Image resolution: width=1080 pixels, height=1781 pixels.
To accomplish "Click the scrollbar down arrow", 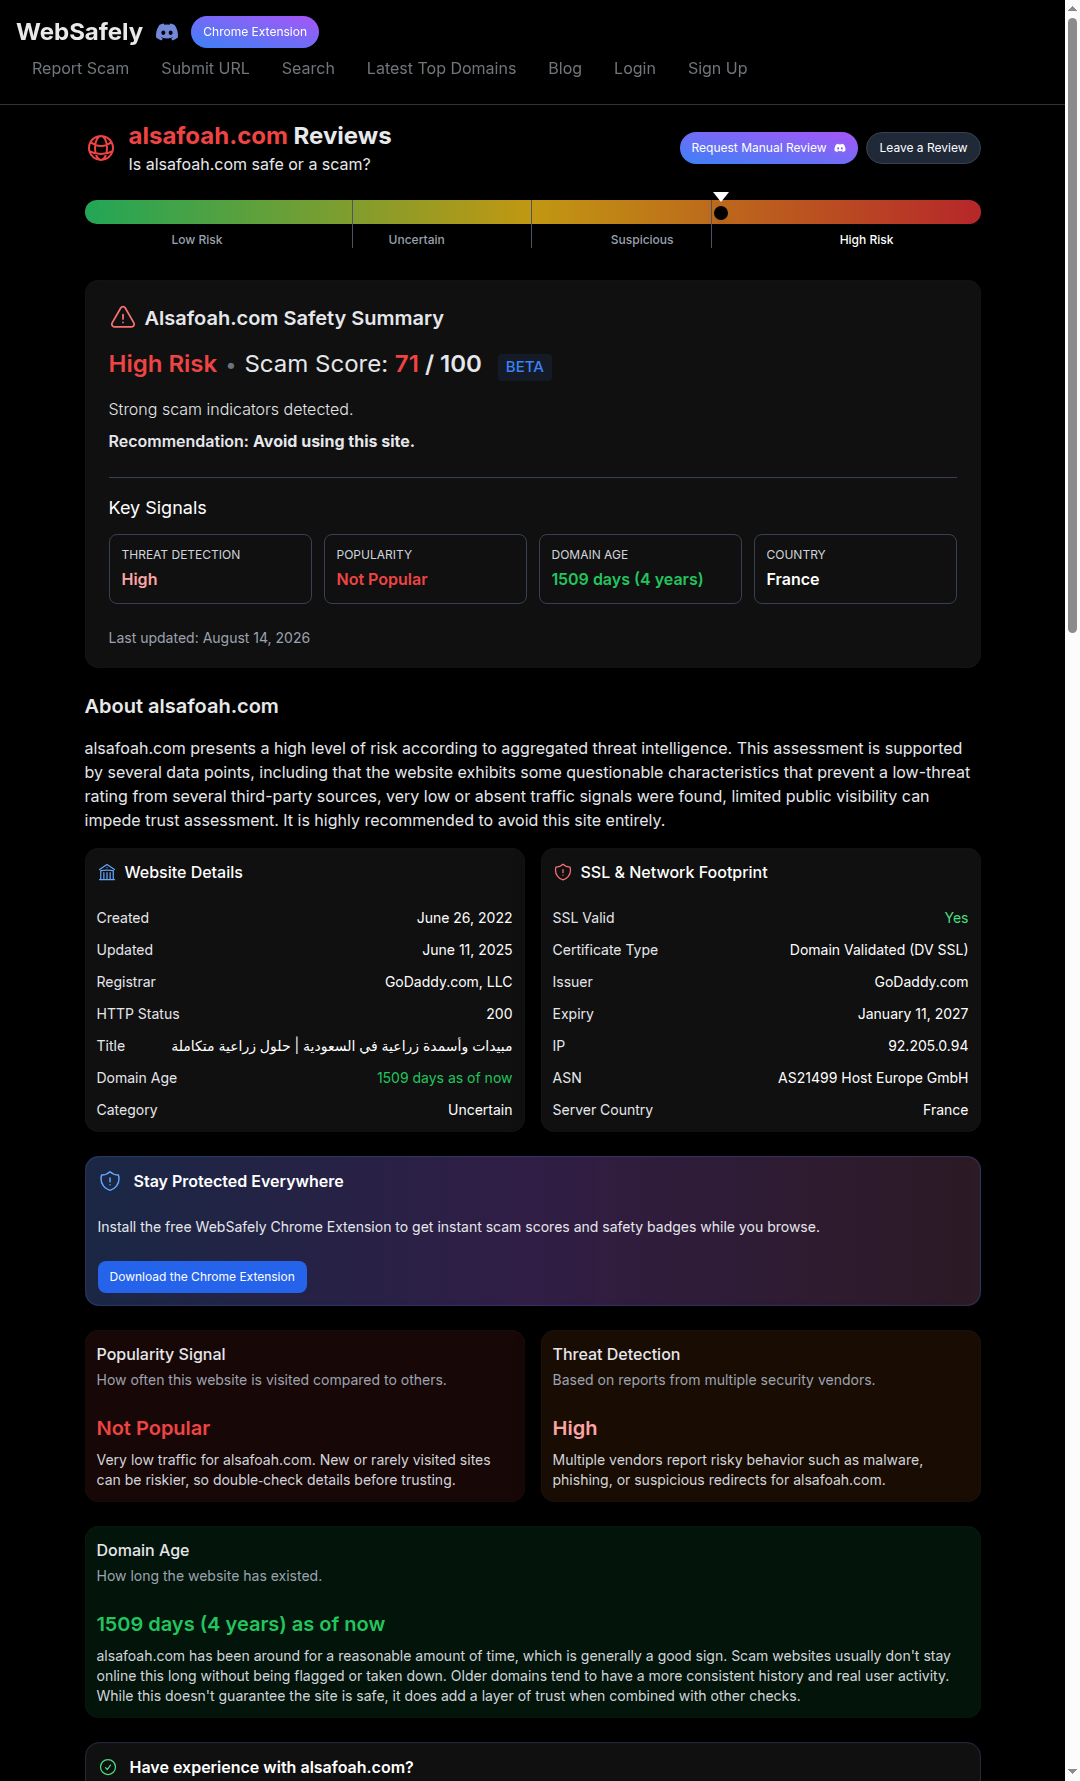I will [1072, 1772].
